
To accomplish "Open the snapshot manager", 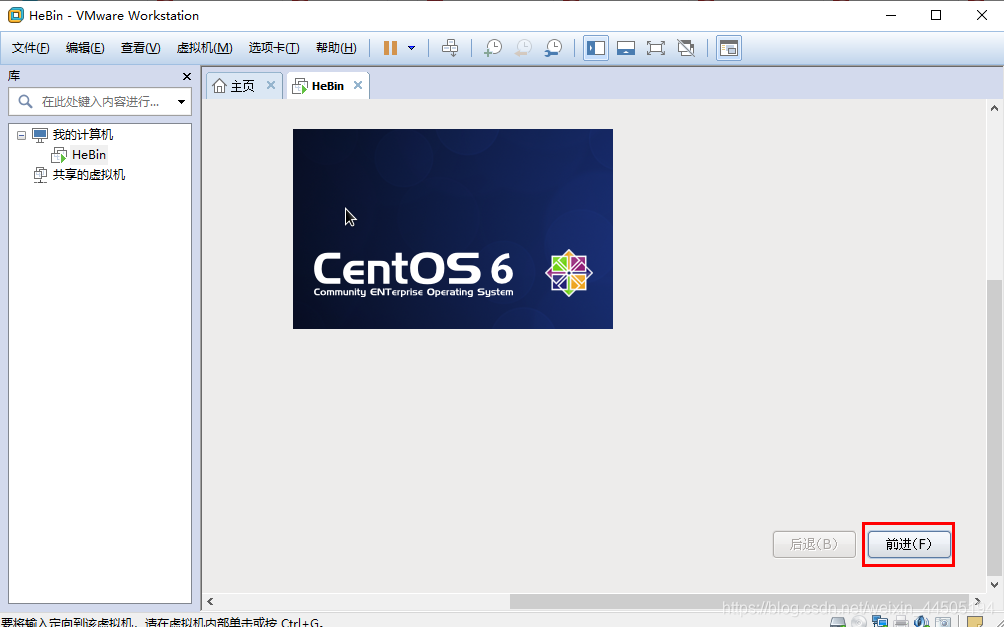I will coord(553,48).
